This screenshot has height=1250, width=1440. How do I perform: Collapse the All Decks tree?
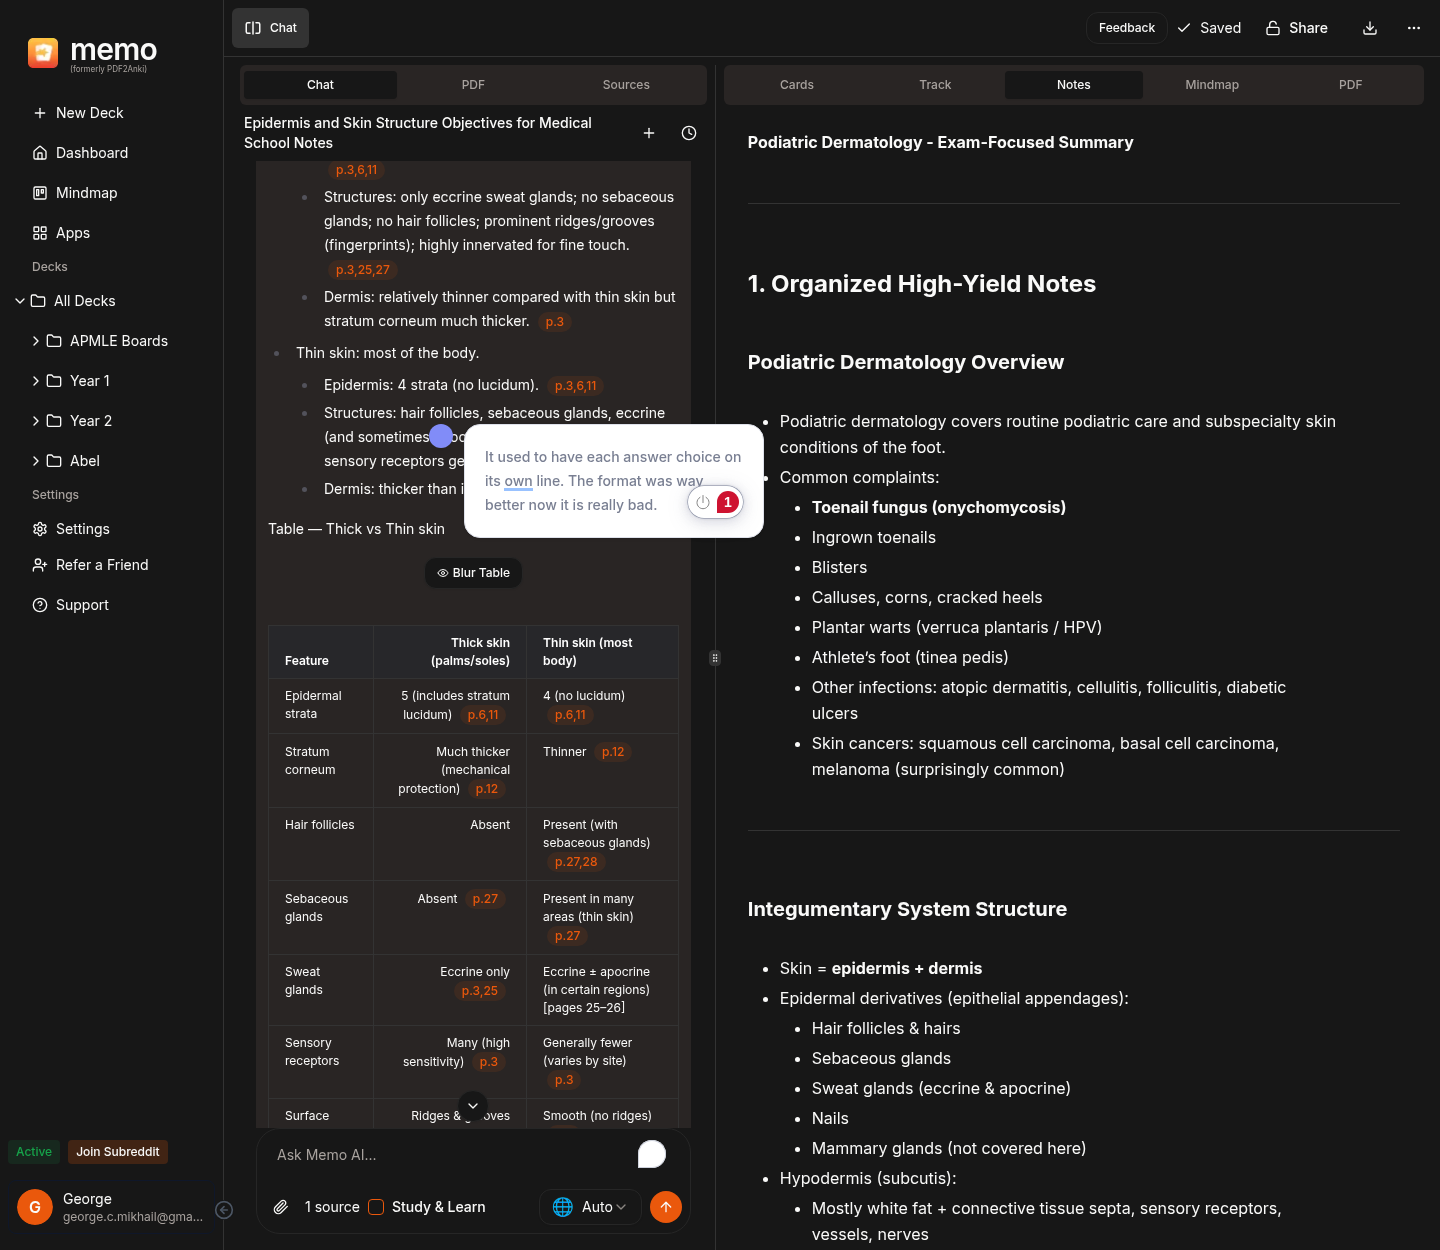pos(20,301)
